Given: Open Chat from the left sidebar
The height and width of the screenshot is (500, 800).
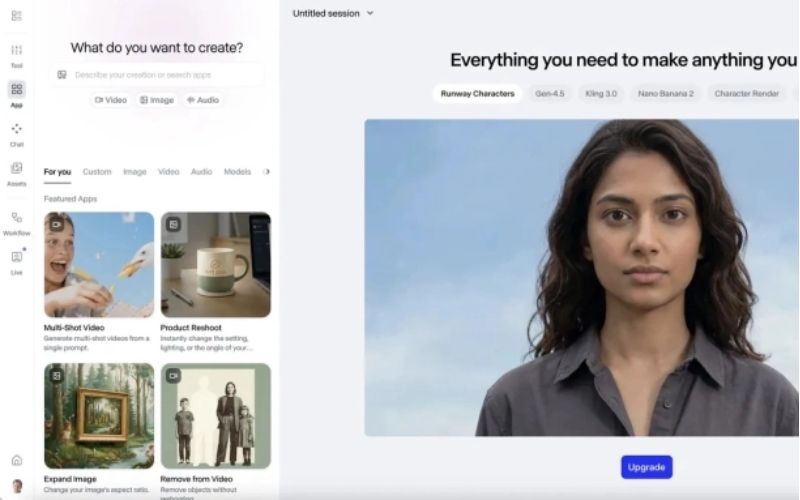Looking at the screenshot, I should (x=16, y=132).
